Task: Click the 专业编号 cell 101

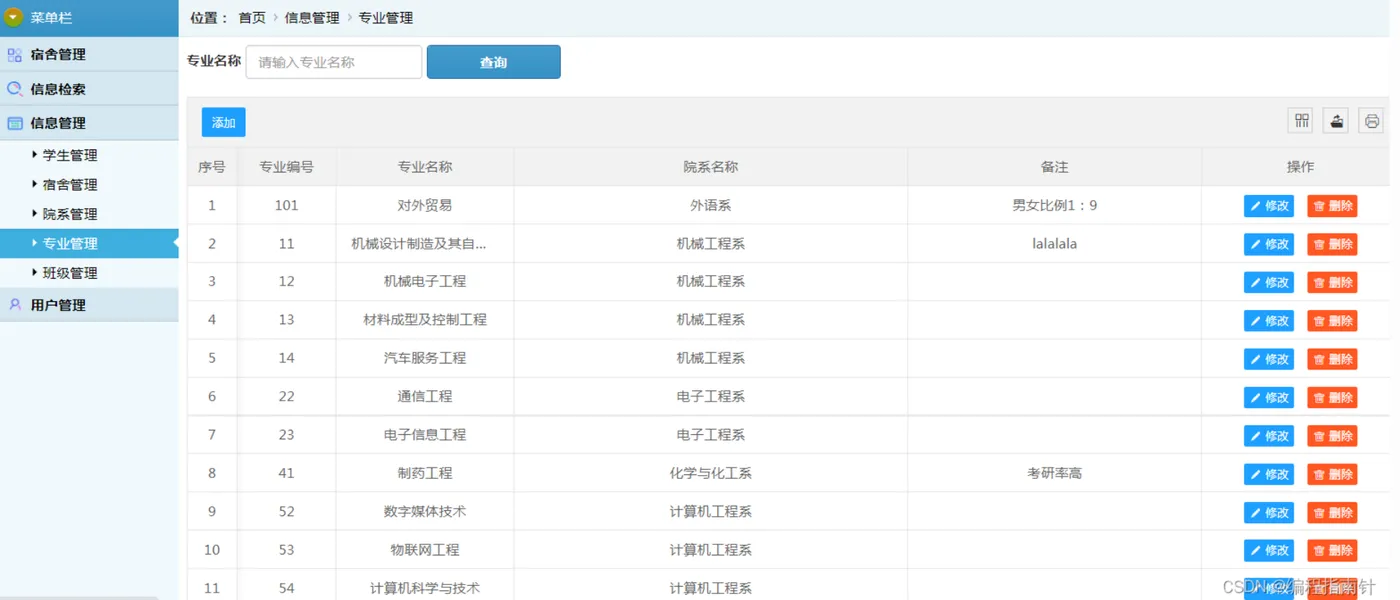Action: click(x=287, y=205)
